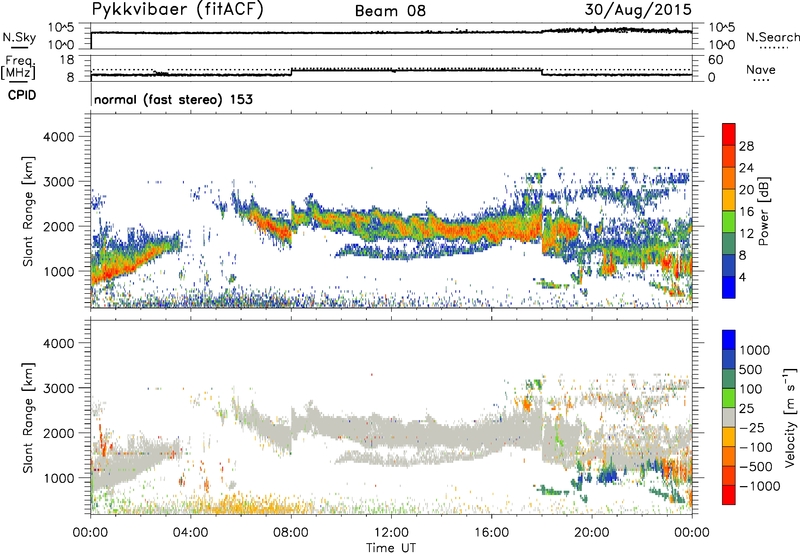Image resolution: width=800 pixels, height=554 pixels.
Task: Click 'Slant Range [km]' label of power panel
Action: tap(28, 211)
